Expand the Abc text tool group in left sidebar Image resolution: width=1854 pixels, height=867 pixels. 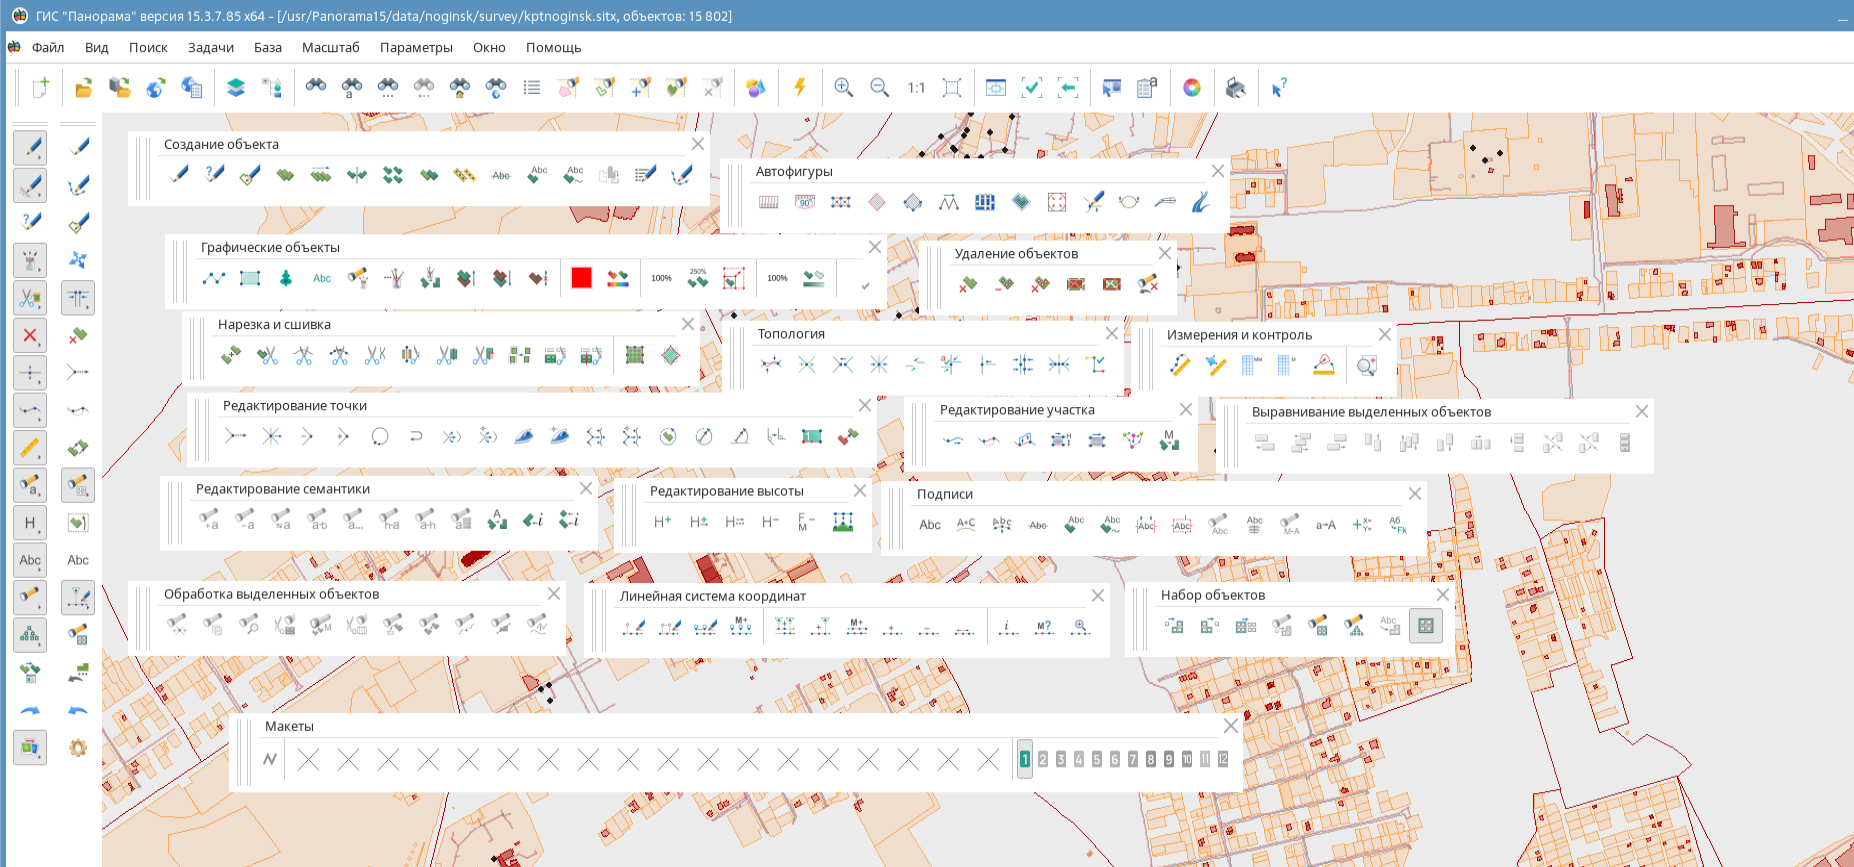tap(30, 560)
